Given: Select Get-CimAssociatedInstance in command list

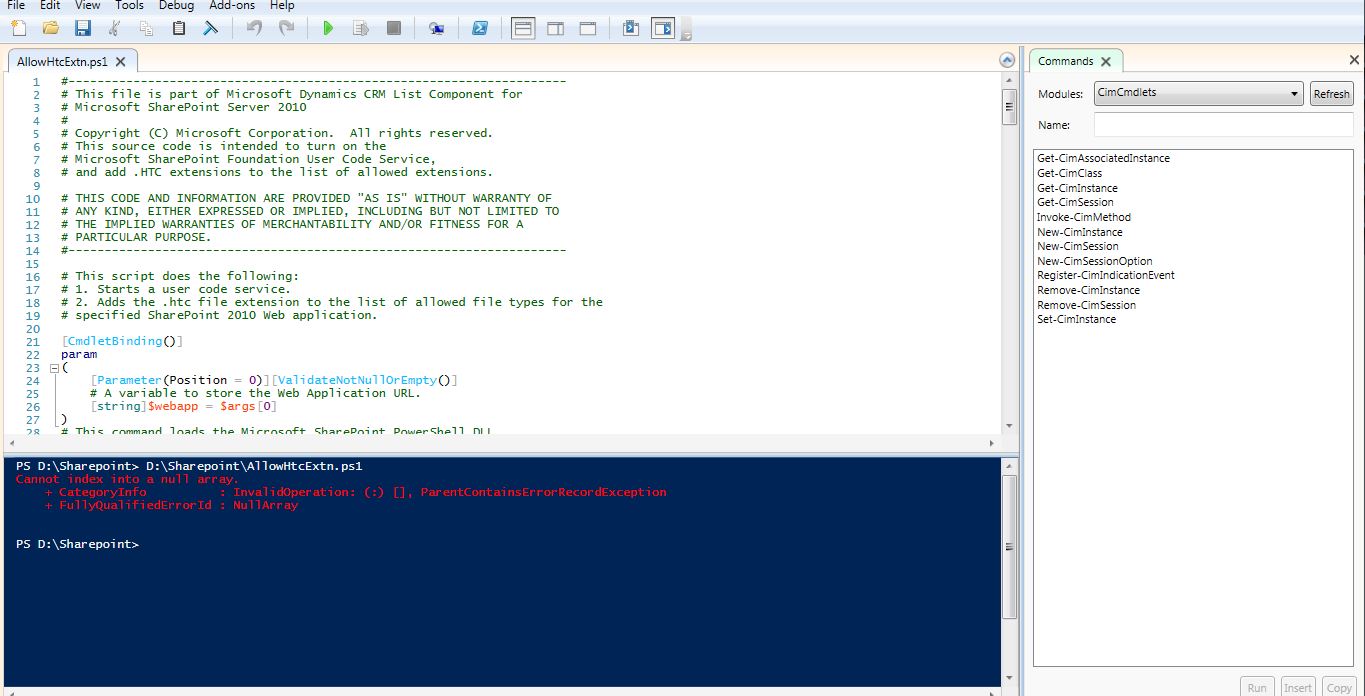Looking at the screenshot, I should click(x=1103, y=158).
